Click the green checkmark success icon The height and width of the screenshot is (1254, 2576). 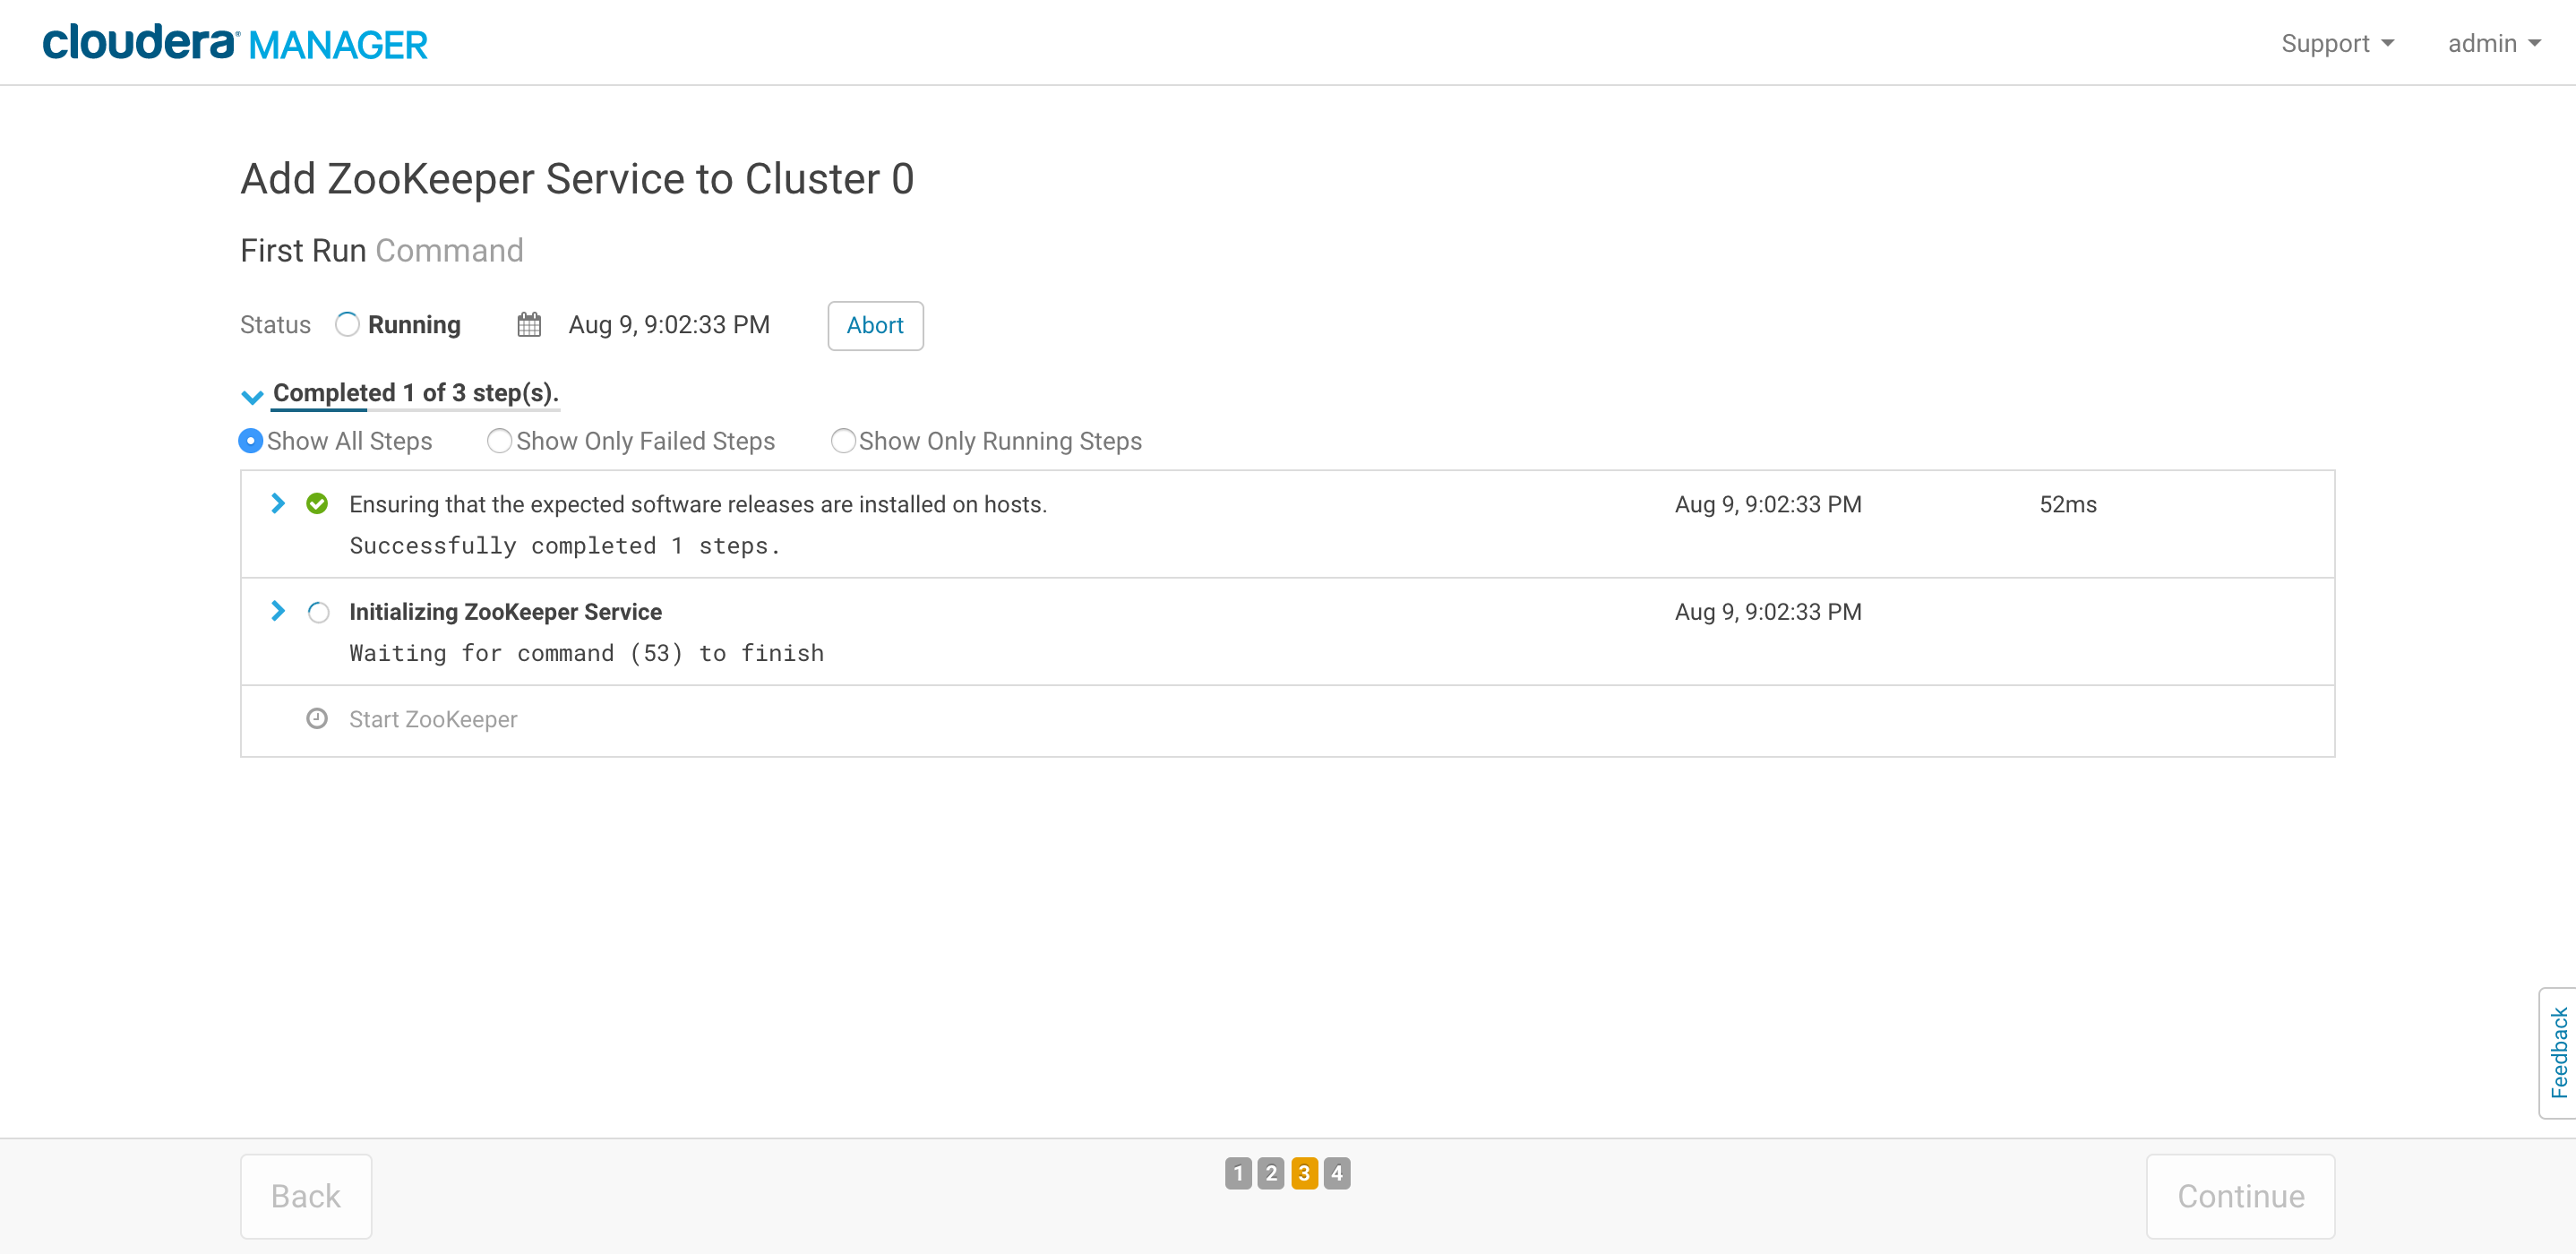coord(317,504)
